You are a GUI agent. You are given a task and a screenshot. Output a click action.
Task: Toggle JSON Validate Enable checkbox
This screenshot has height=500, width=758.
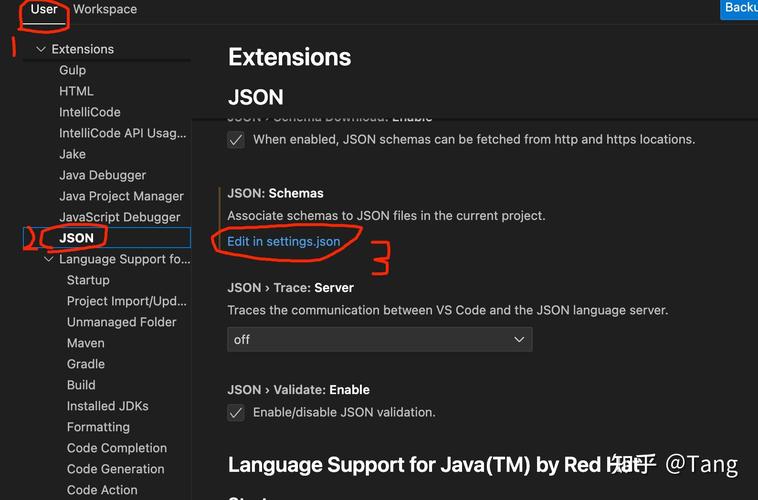(x=236, y=413)
